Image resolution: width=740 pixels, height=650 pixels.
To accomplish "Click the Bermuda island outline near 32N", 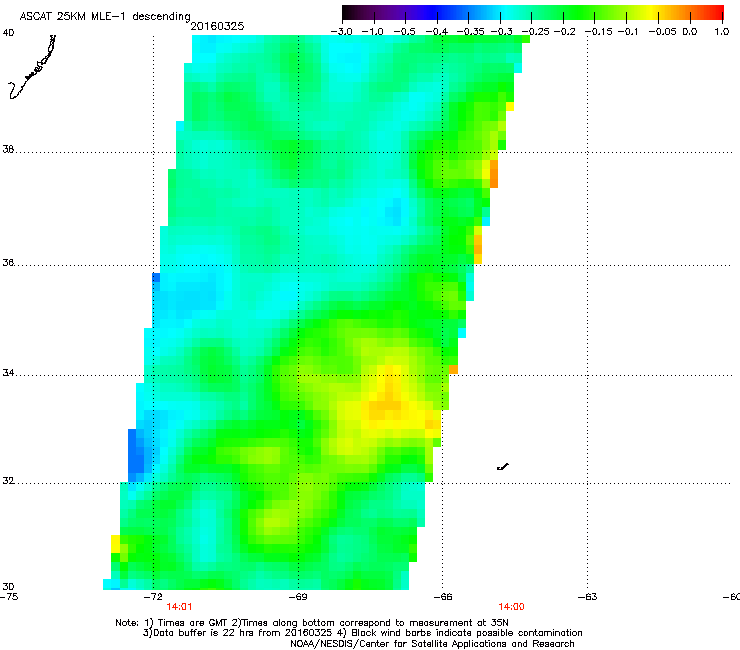I will (503, 467).
